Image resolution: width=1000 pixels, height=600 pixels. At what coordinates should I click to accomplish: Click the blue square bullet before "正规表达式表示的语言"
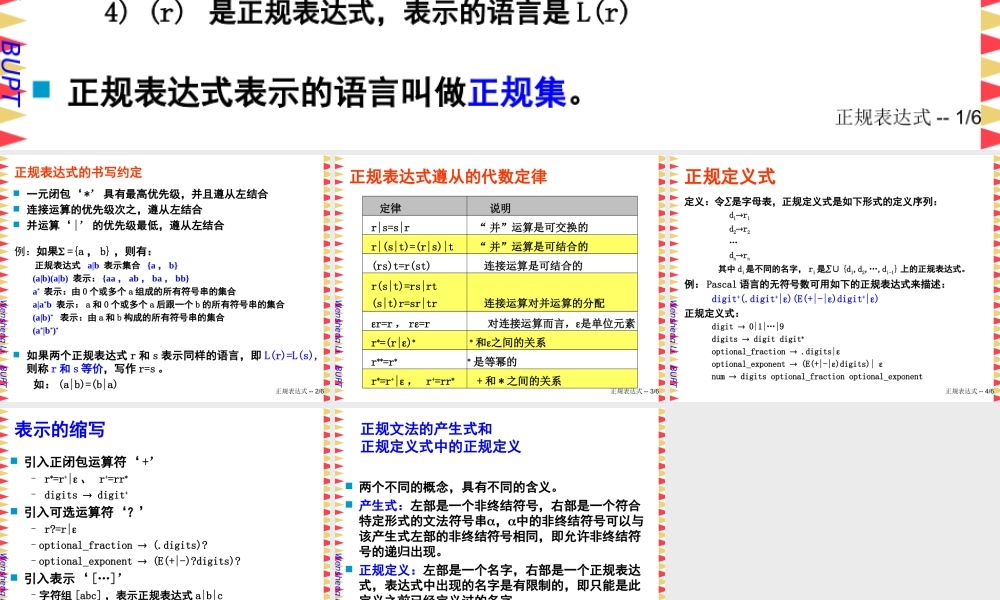[x=41, y=89]
